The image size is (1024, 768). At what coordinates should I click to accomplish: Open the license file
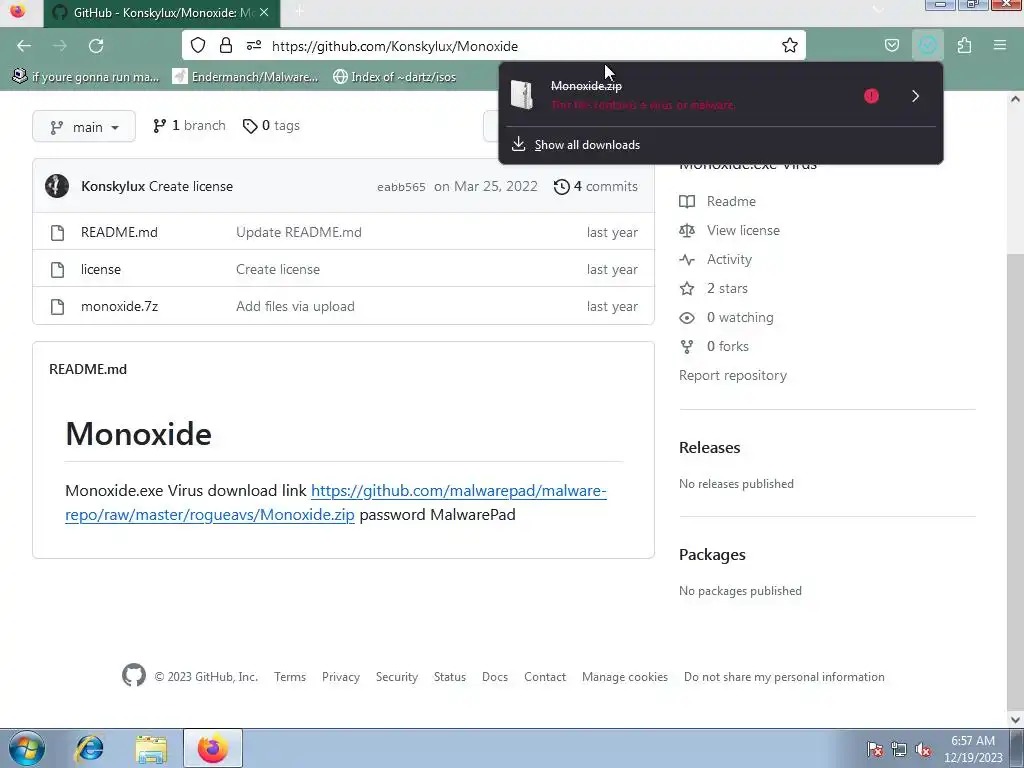coord(101,269)
